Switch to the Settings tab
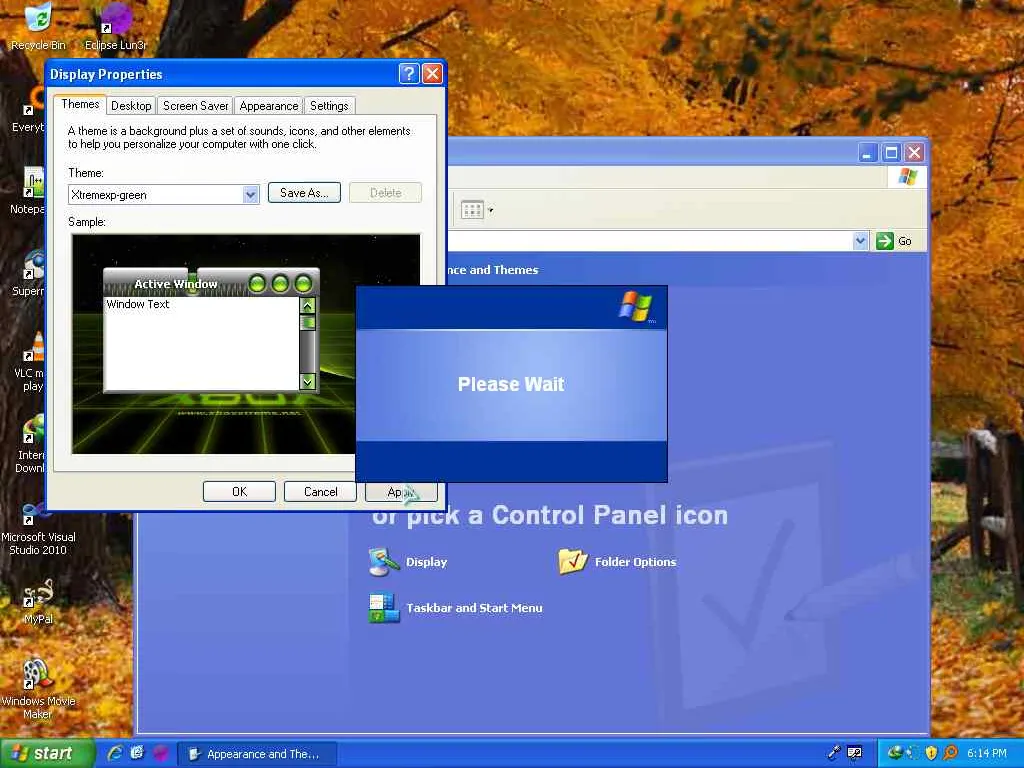 pyautogui.click(x=329, y=106)
